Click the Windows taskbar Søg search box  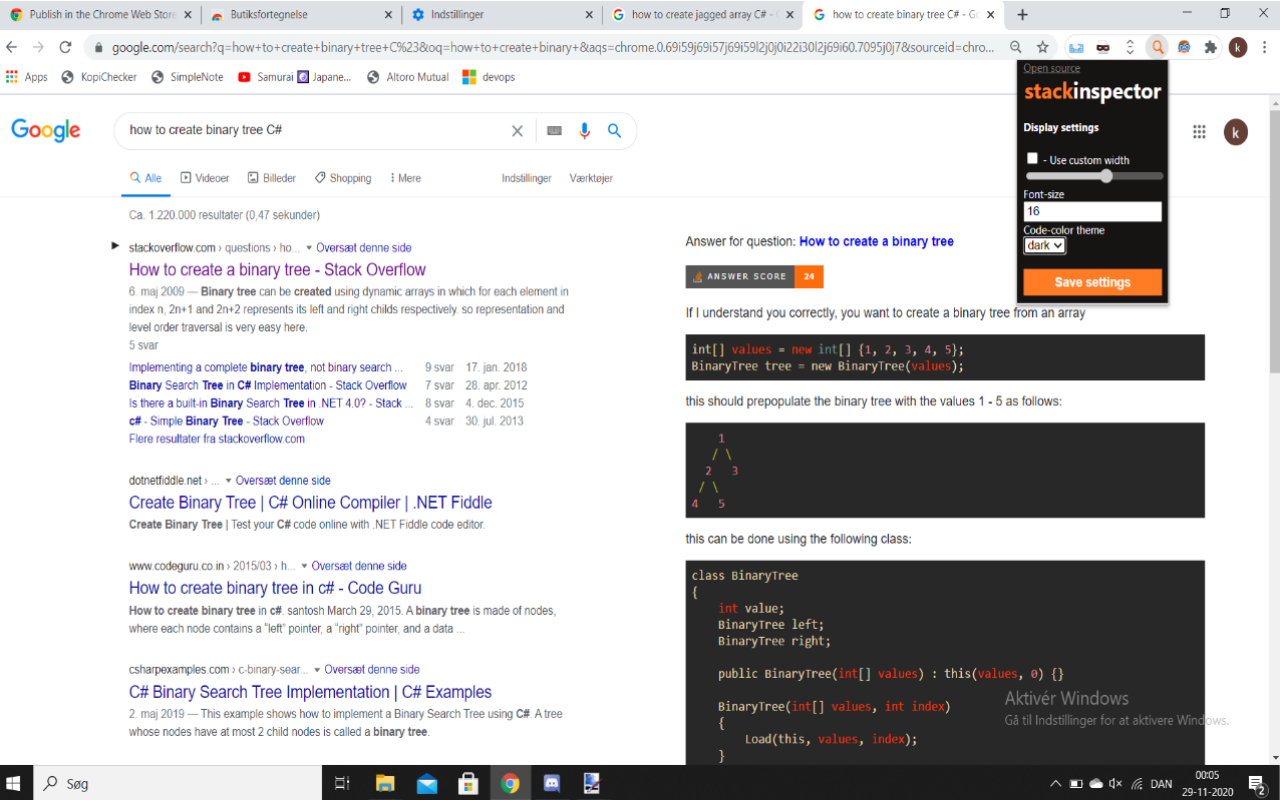click(x=178, y=783)
